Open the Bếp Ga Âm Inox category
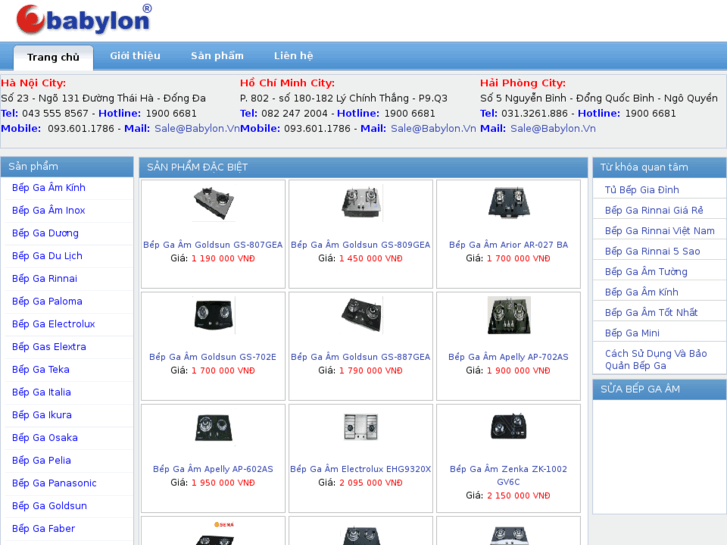 tap(49, 211)
